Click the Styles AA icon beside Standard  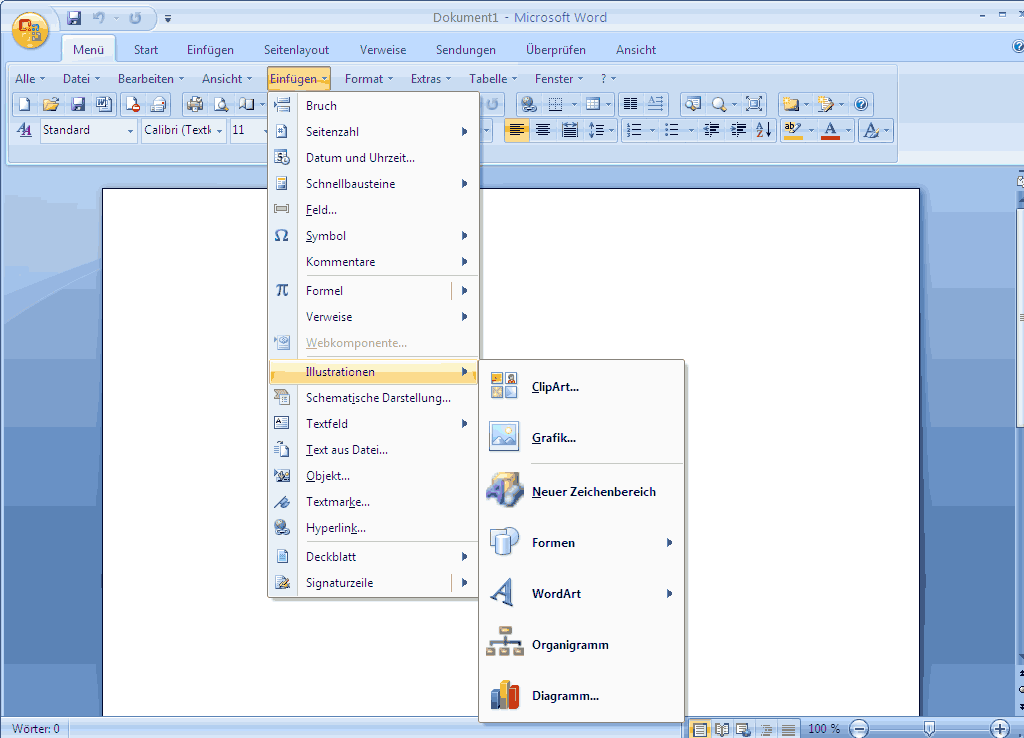24,130
